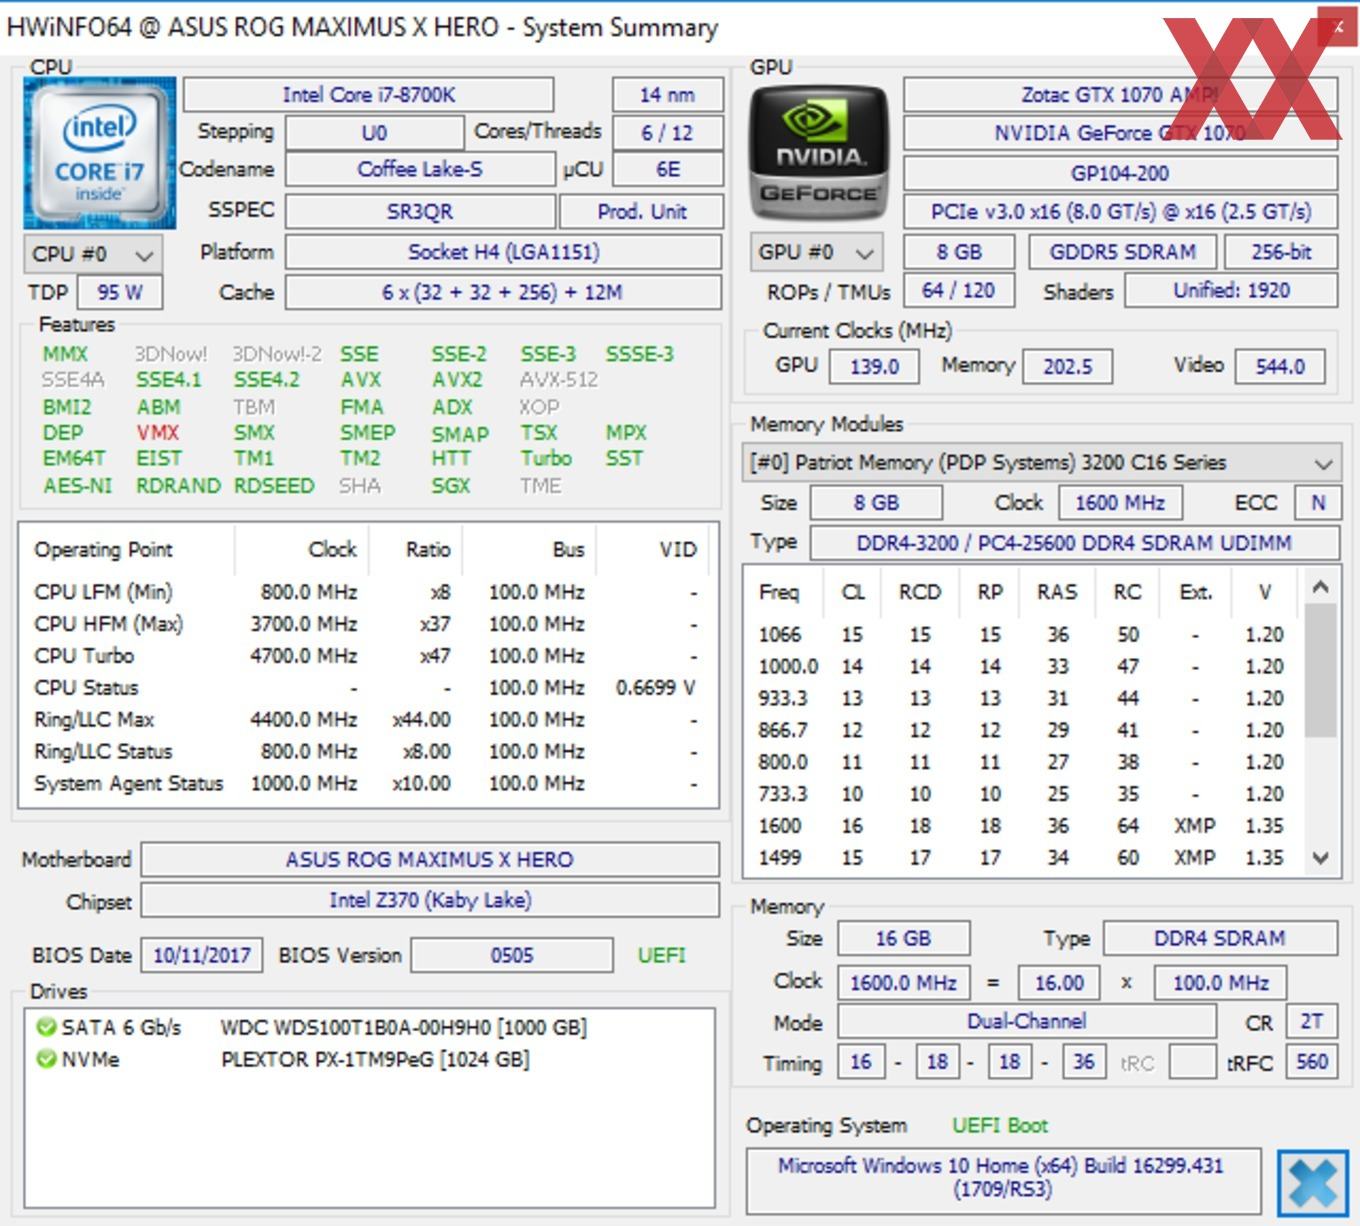Click the BIOS Date 10/11/2017 field
This screenshot has height=1226, width=1360.
coord(202,955)
